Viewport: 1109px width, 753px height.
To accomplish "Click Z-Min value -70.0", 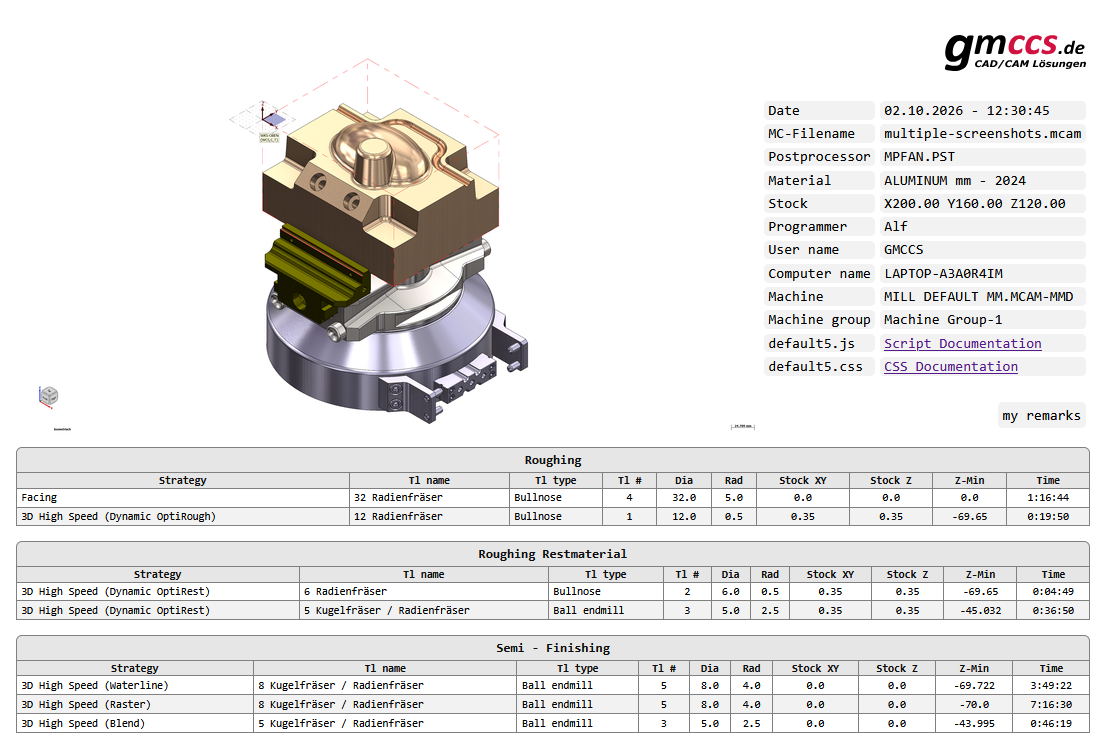I will 974,705.
